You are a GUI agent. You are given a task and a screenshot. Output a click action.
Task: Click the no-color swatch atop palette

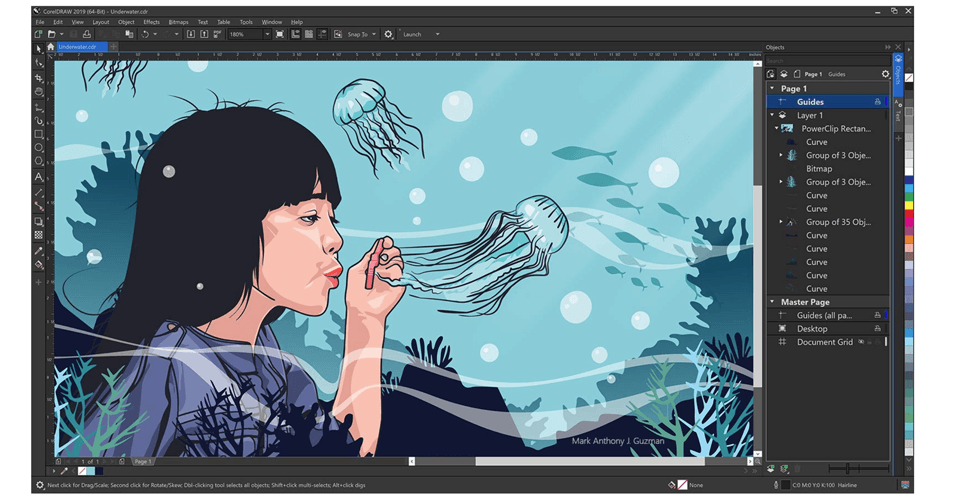point(909,78)
